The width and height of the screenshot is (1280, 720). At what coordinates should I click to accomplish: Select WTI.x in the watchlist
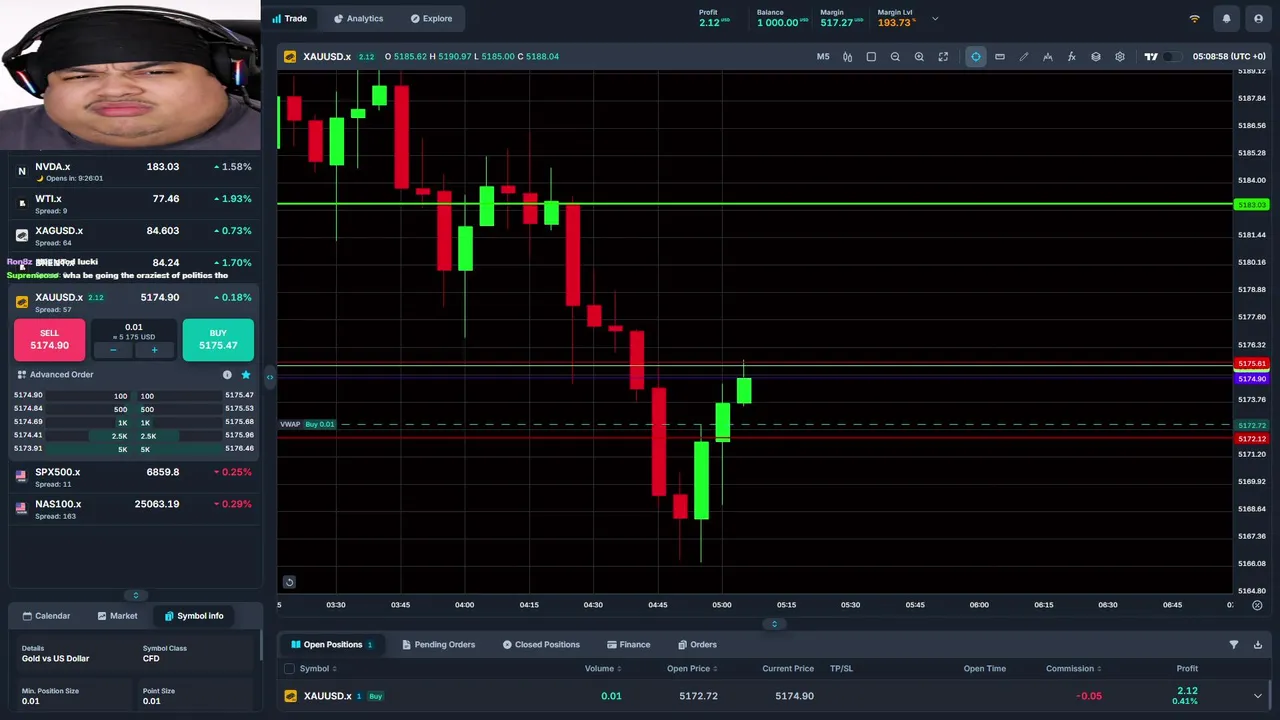pos(134,204)
